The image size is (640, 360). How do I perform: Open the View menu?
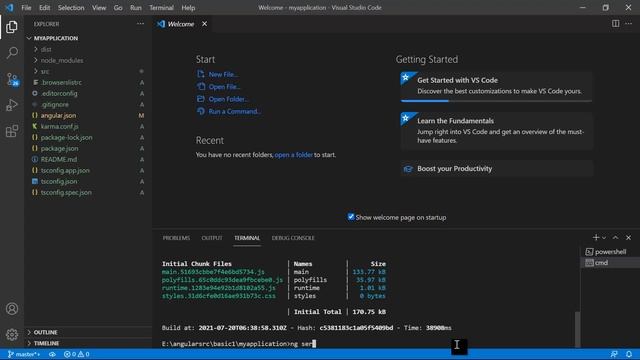click(99, 8)
